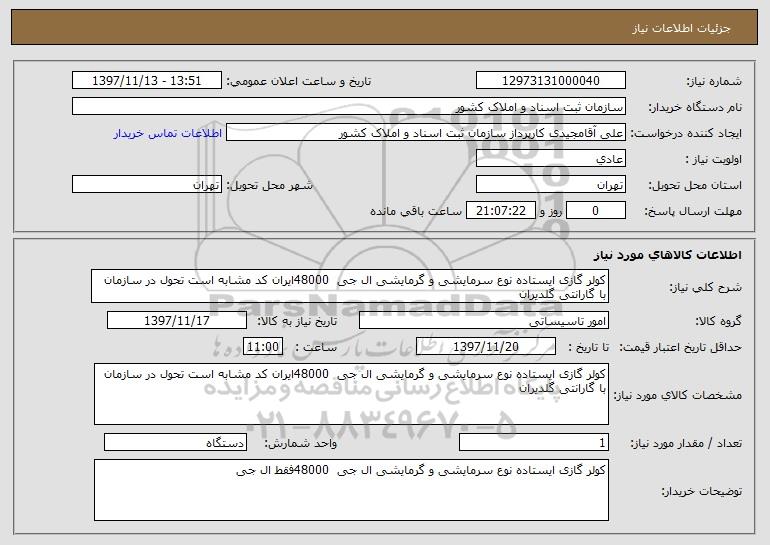Select the goods group field امور تاسیساتی
770x545 pixels.
[x=484, y=321]
